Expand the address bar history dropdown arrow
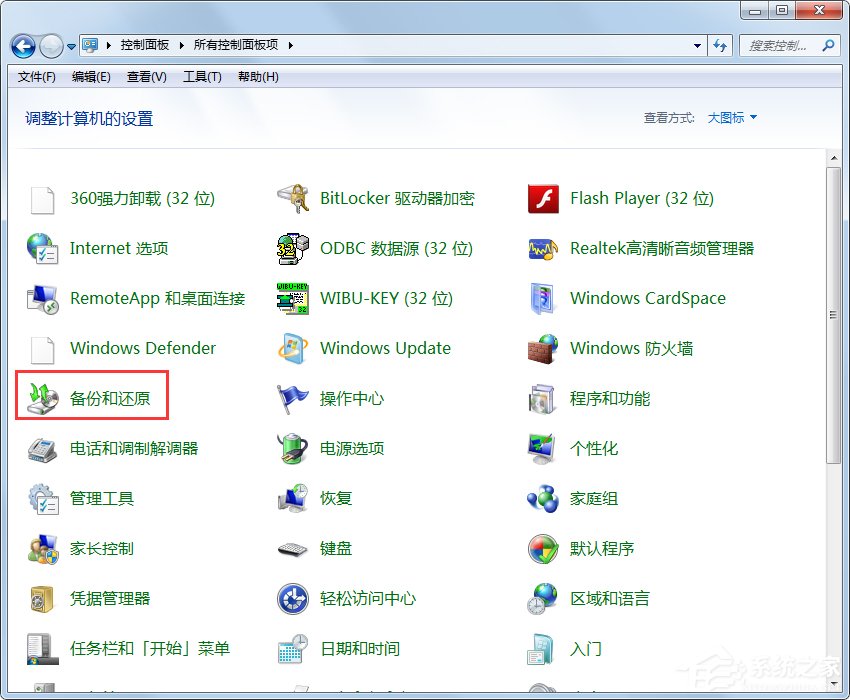Image resolution: width=850 pixels, height=700 pixels. (697, 46)
